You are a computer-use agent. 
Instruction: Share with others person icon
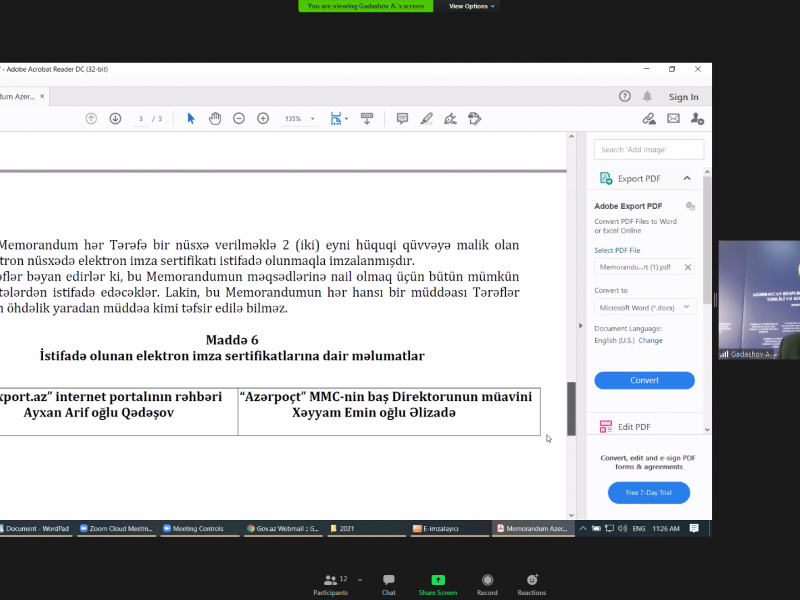tap(697, 119)
